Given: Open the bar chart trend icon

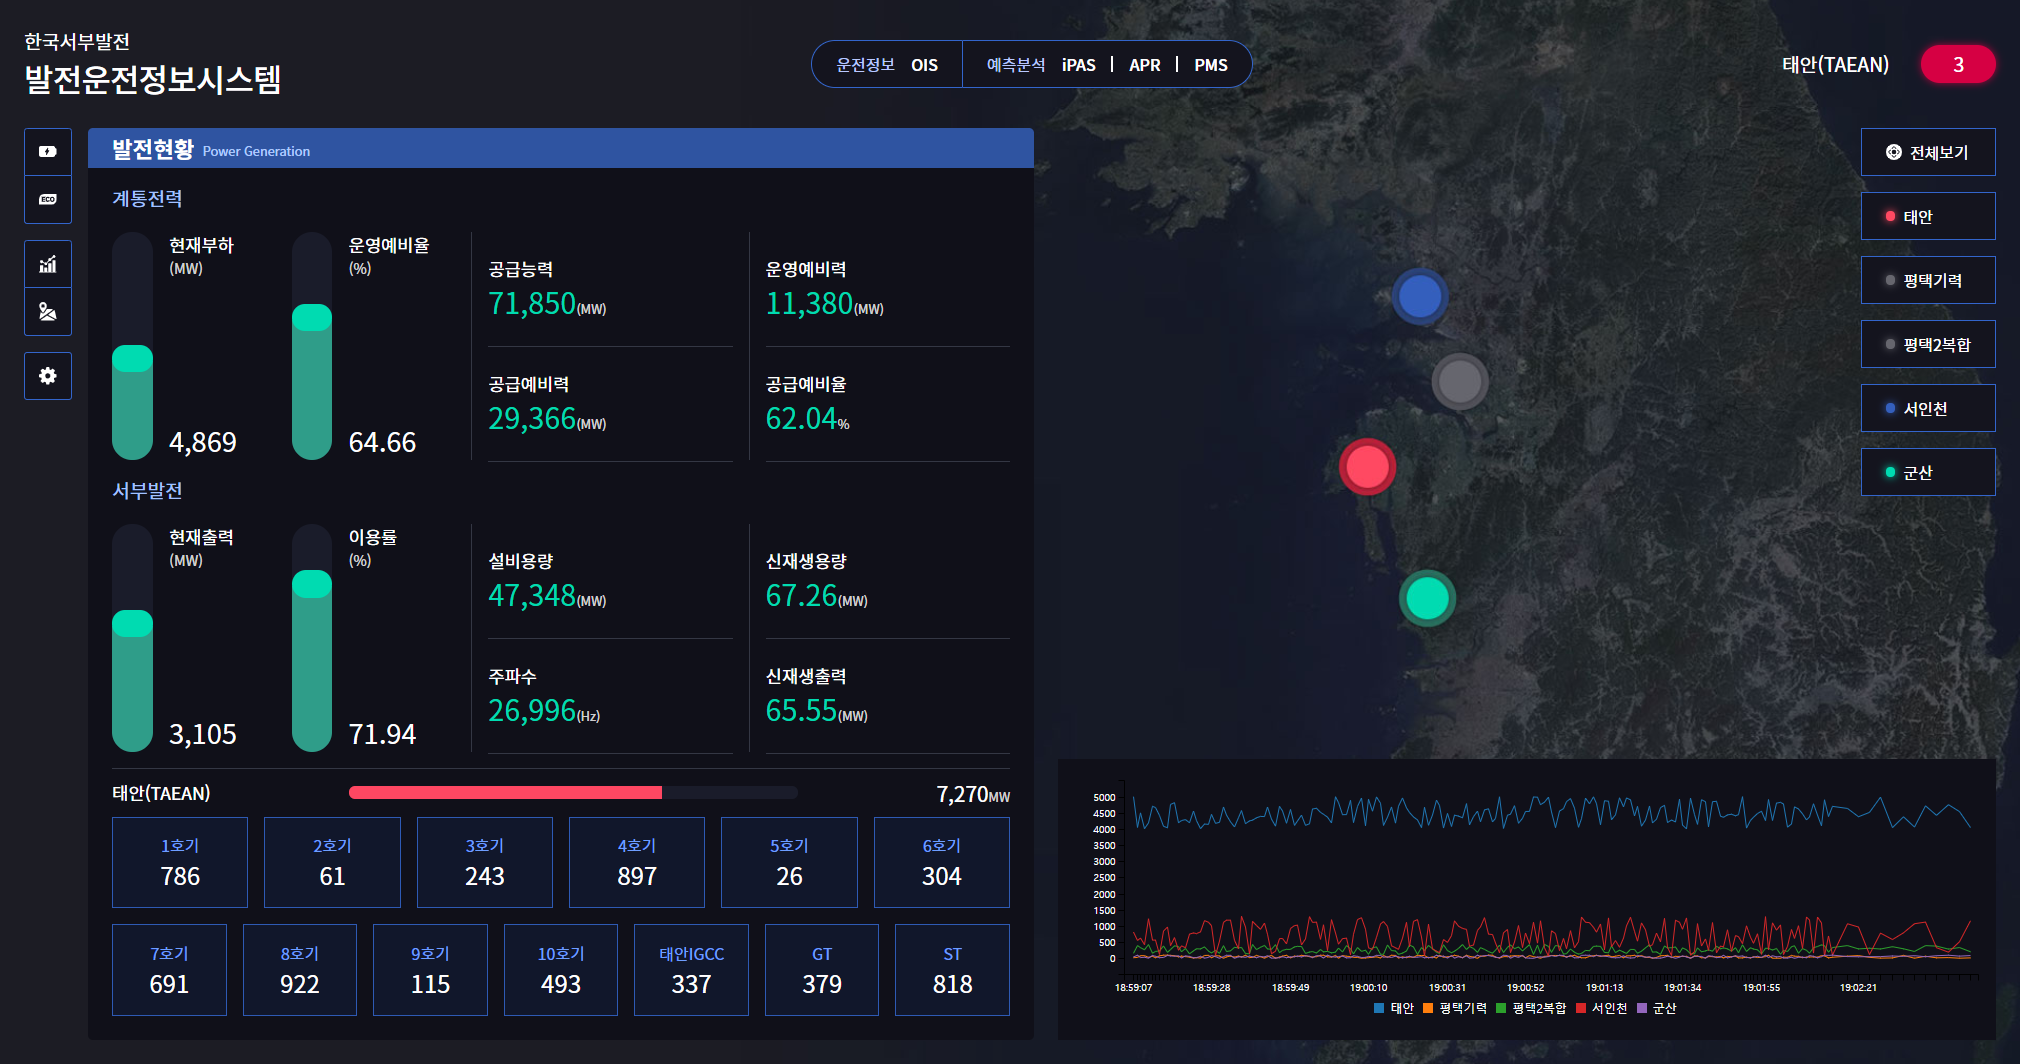Looking at the screenshot, I should click(48, 264).
